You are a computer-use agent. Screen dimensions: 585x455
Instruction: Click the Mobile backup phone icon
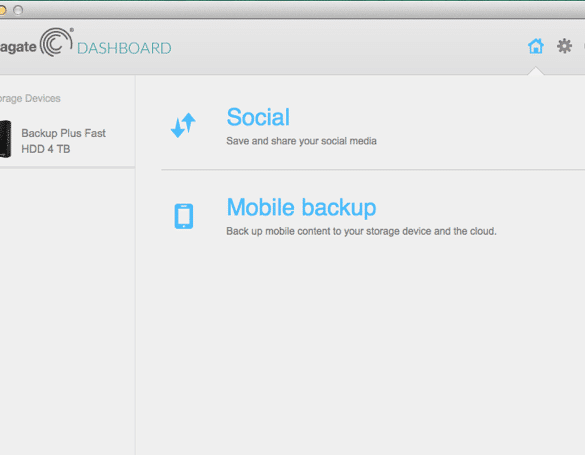[184, 216]
